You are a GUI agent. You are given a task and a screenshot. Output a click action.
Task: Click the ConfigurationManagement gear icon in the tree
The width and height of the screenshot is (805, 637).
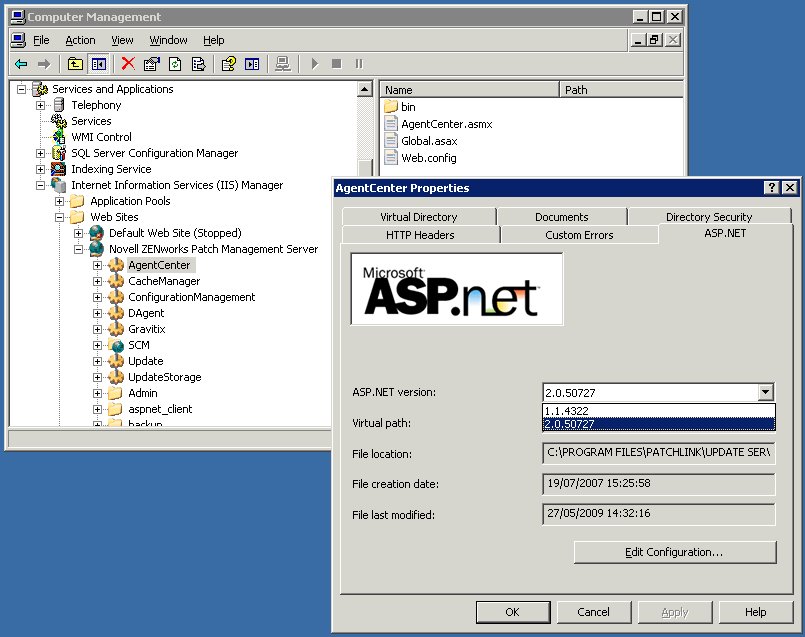(x=116, y=297)
